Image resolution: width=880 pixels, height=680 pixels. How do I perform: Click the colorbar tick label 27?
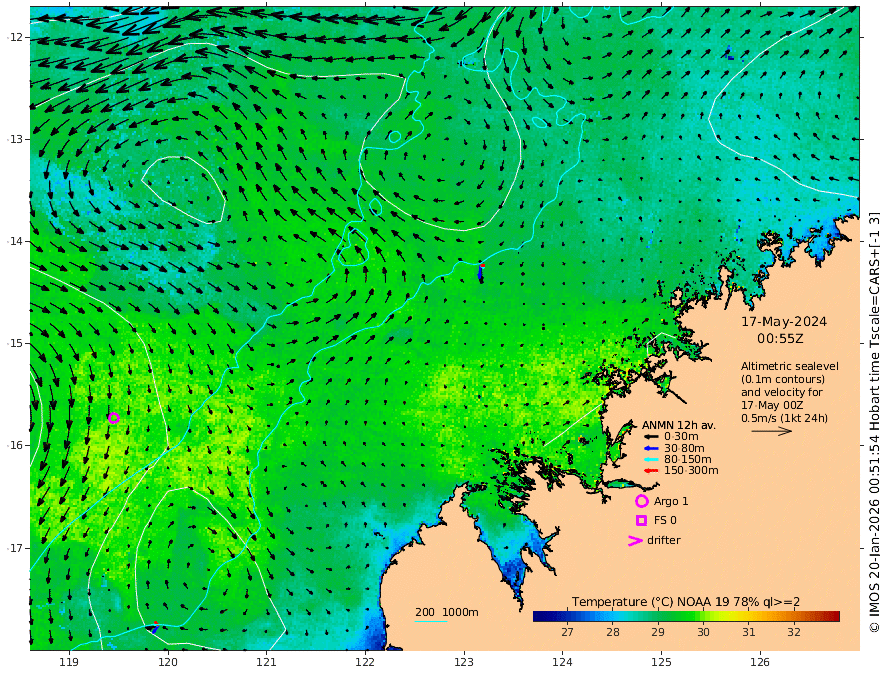click(x=567, y=632)
